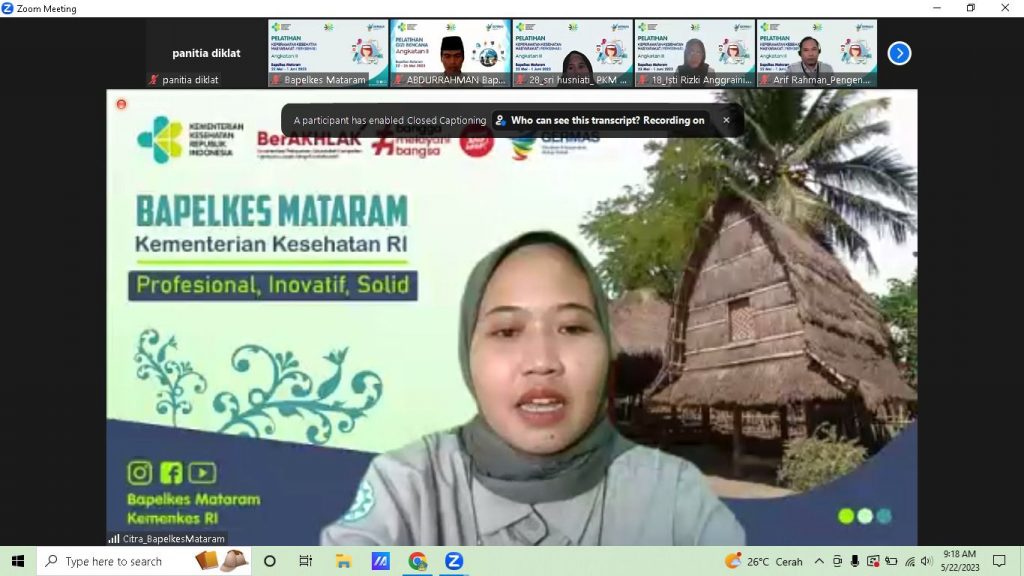Click Zoom recording tray icon
Viewport: 1024px width, 576px height.
tap(873, 561)
